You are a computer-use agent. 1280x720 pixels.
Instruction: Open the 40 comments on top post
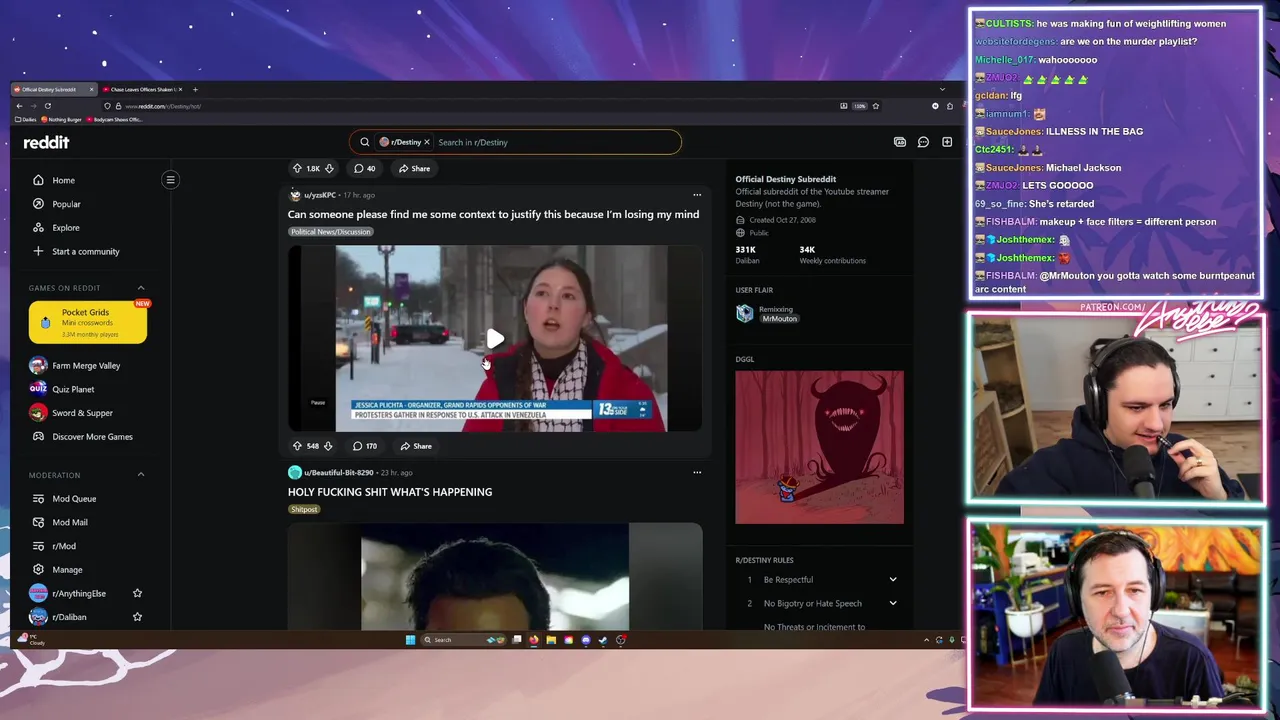(365, 168)
